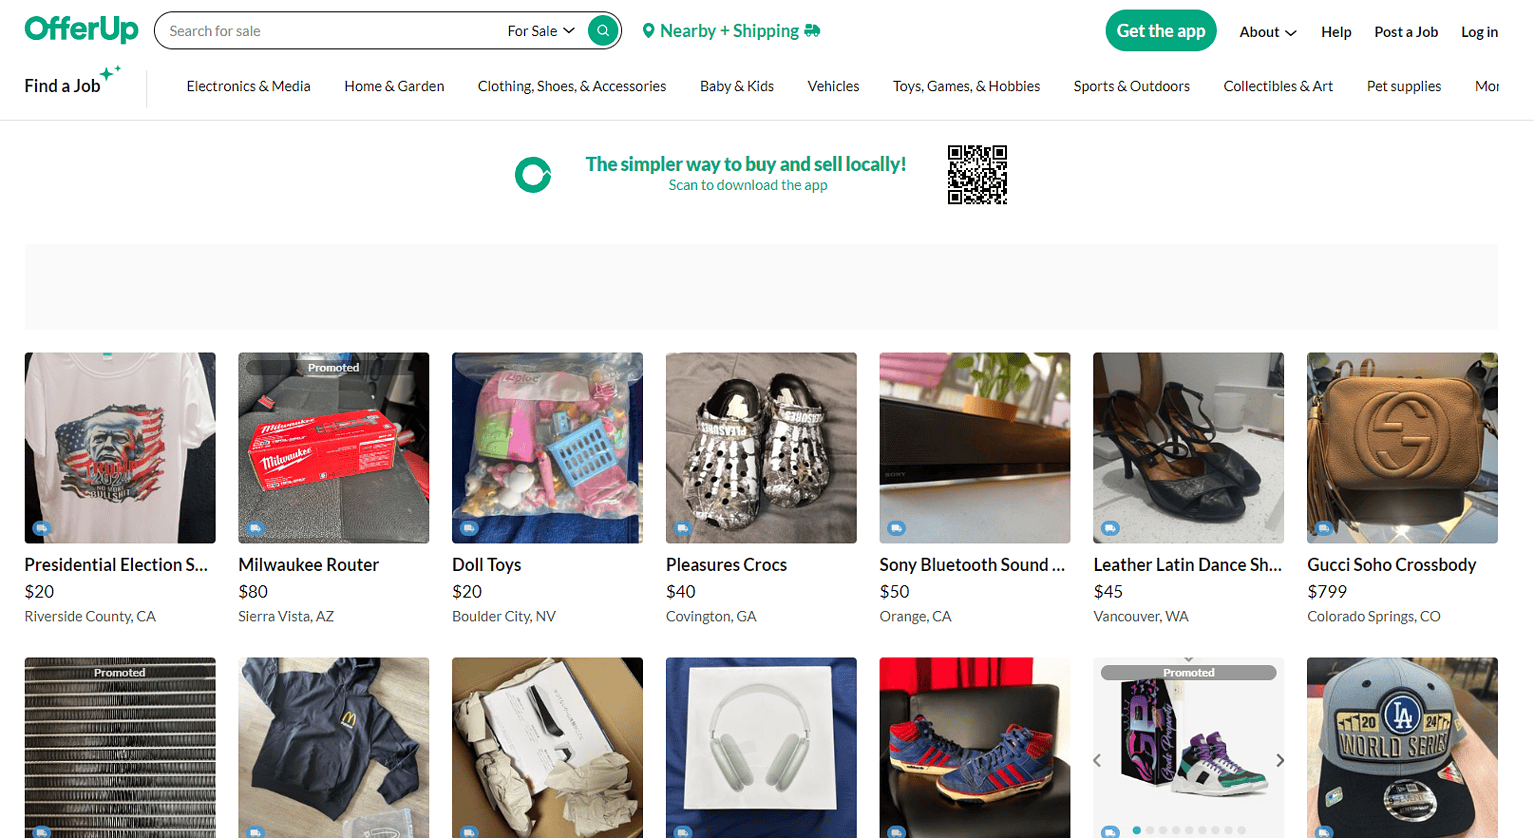1534x838 pixels.
Task: Select the Vehicles category tab
Action: [x=832, y=86]
